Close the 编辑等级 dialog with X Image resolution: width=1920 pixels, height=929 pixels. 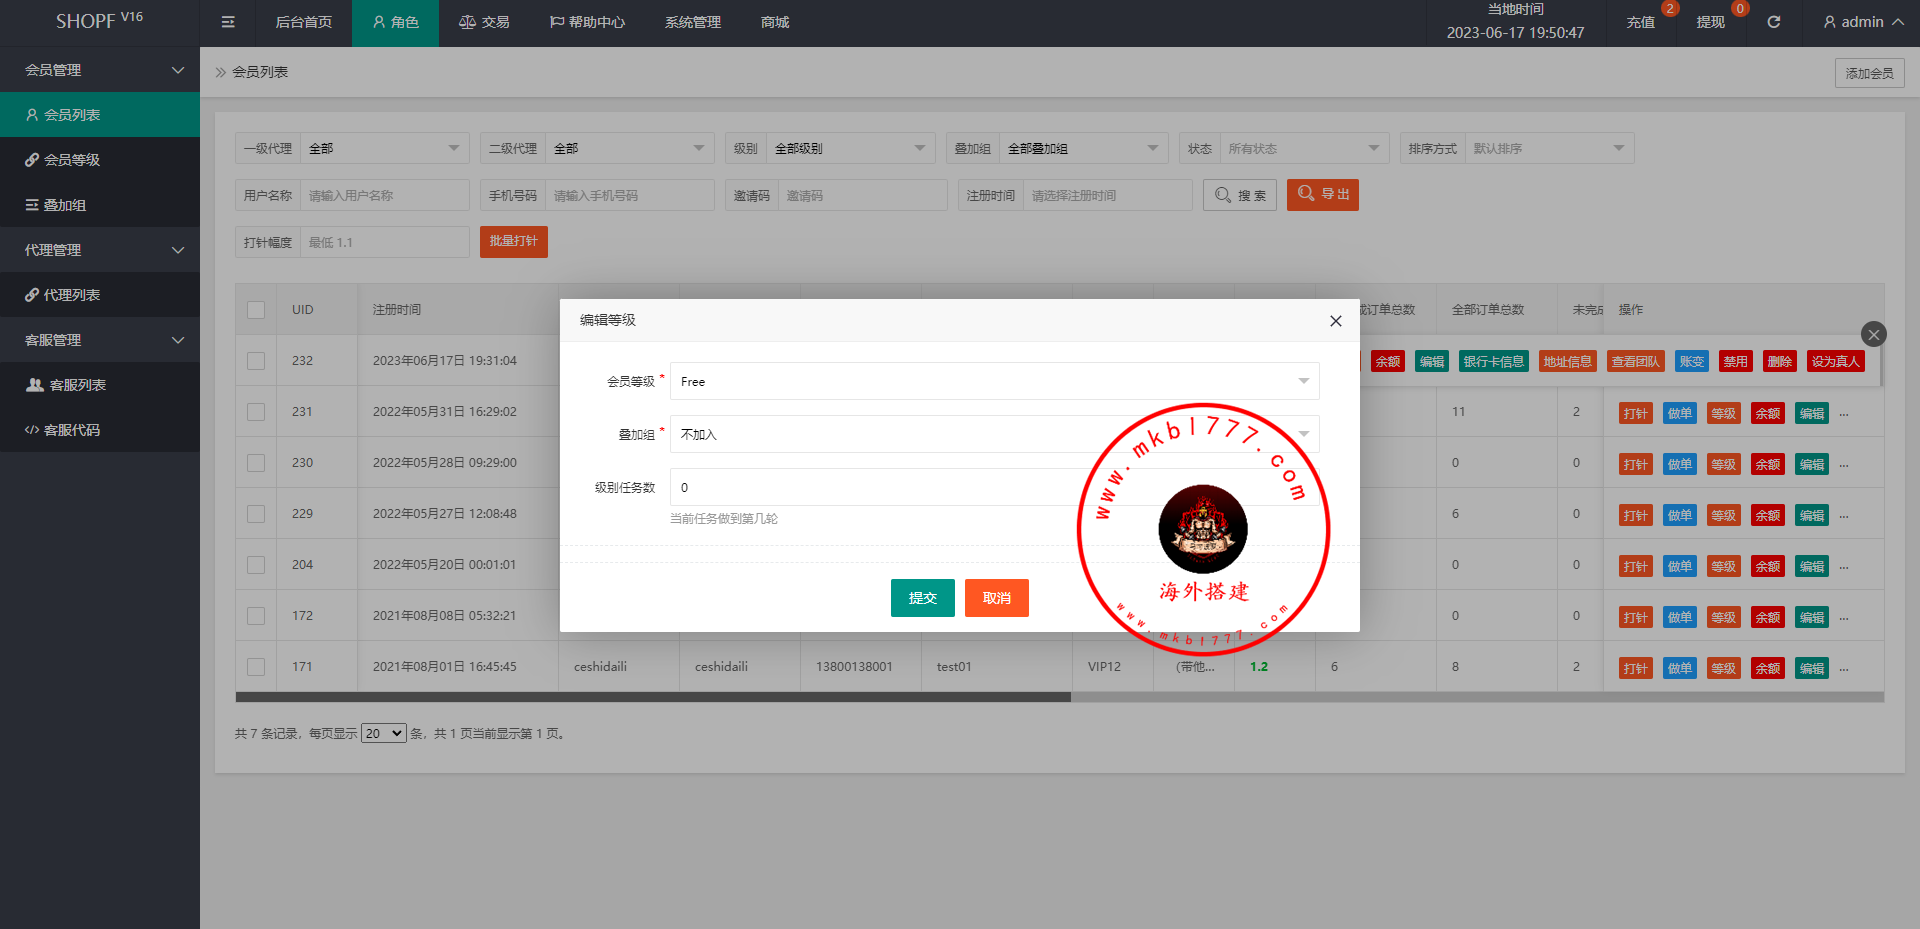point(1335,321)
